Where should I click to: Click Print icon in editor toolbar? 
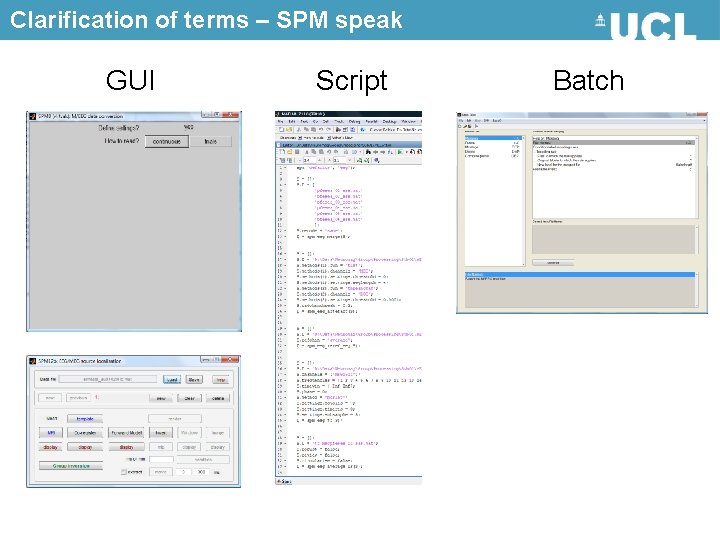coord(345,152)
